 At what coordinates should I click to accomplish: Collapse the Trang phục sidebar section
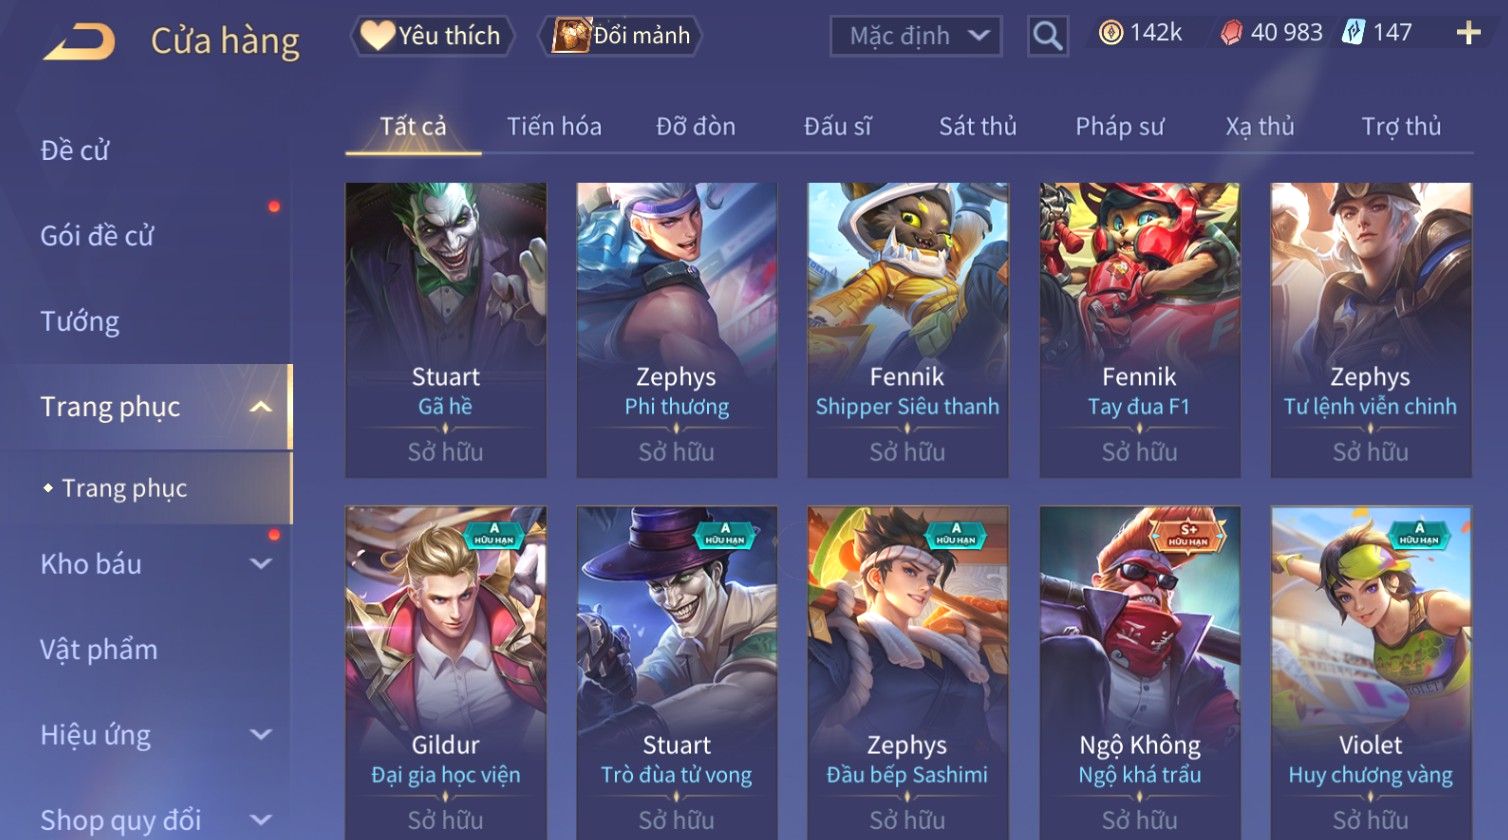[261, 407]
